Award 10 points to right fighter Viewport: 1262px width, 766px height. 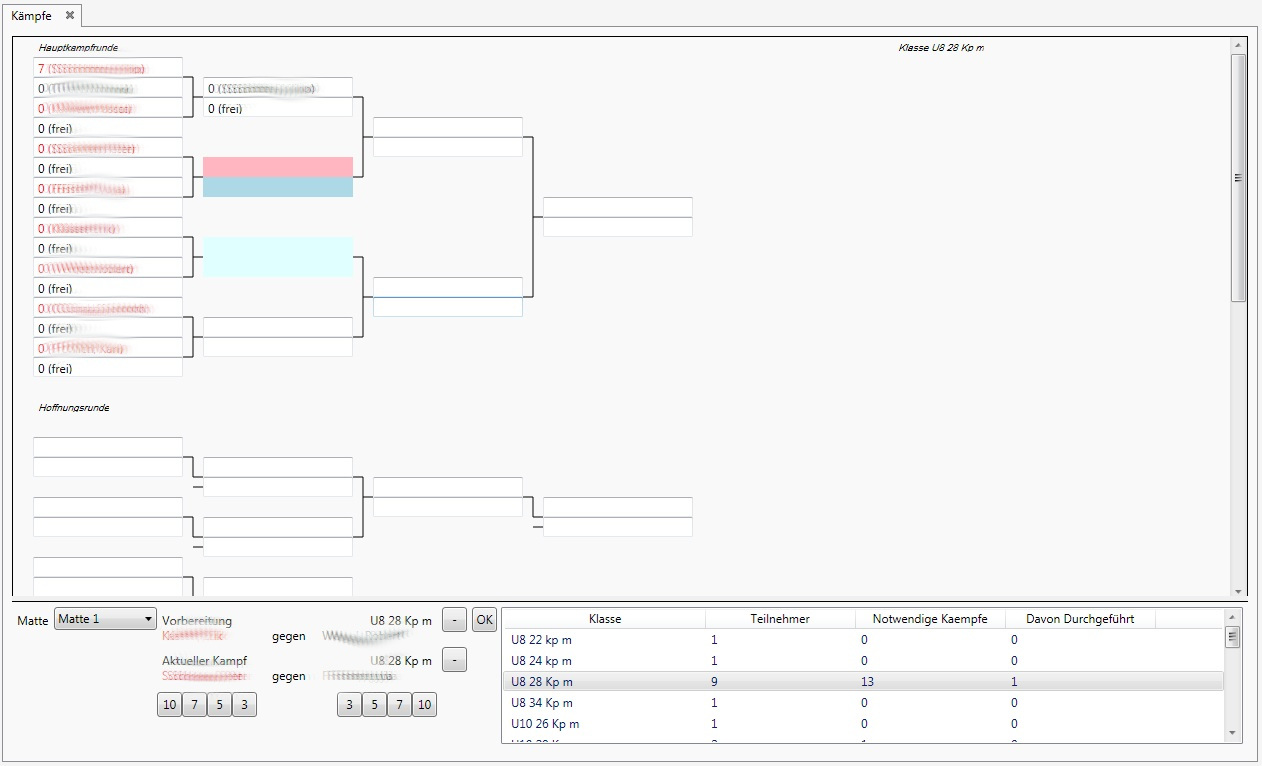(x=424, y=705)
